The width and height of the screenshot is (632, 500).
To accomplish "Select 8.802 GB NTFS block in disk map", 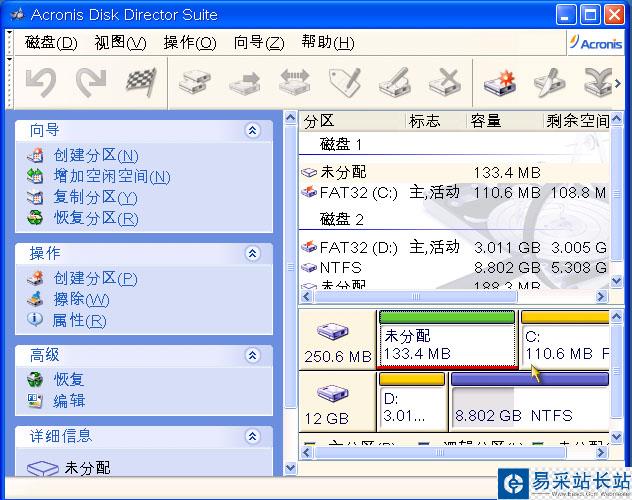I will tap(530, 401).
